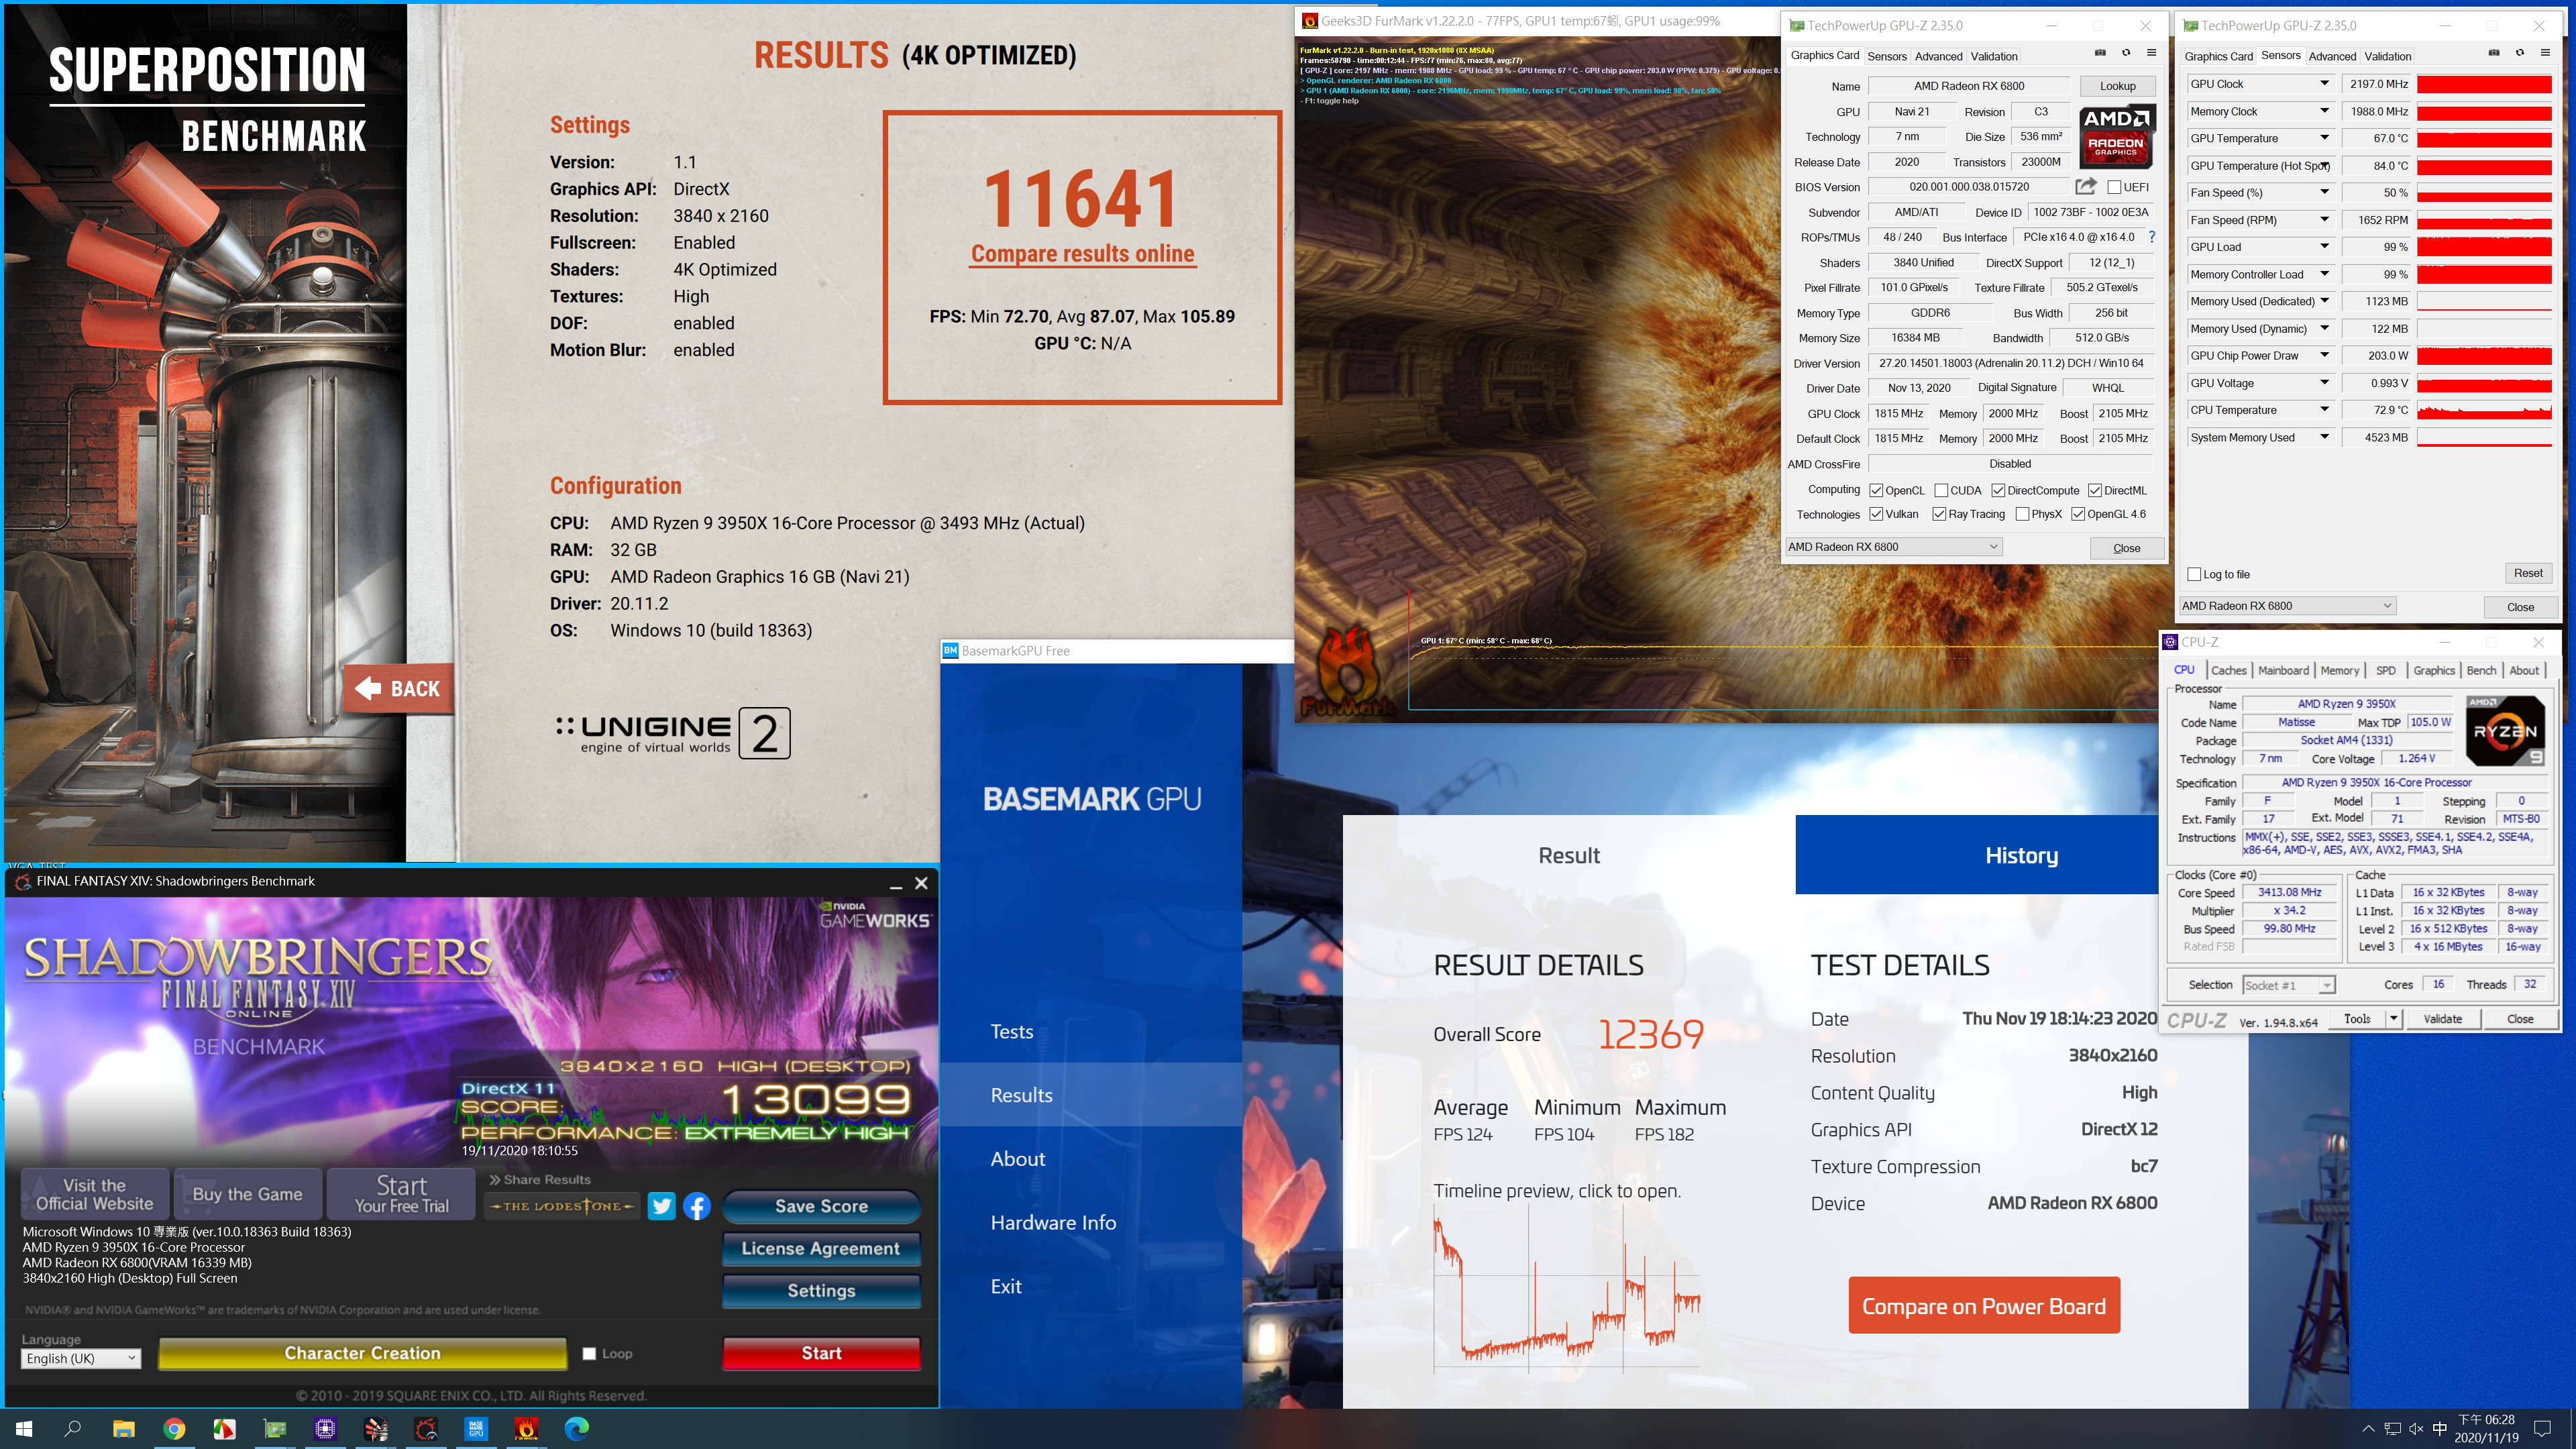This screenshot has width=2576, height=1449.
Task: Switch to the Sensors tab in left GPU-Z window
Action: (1886, 56)
